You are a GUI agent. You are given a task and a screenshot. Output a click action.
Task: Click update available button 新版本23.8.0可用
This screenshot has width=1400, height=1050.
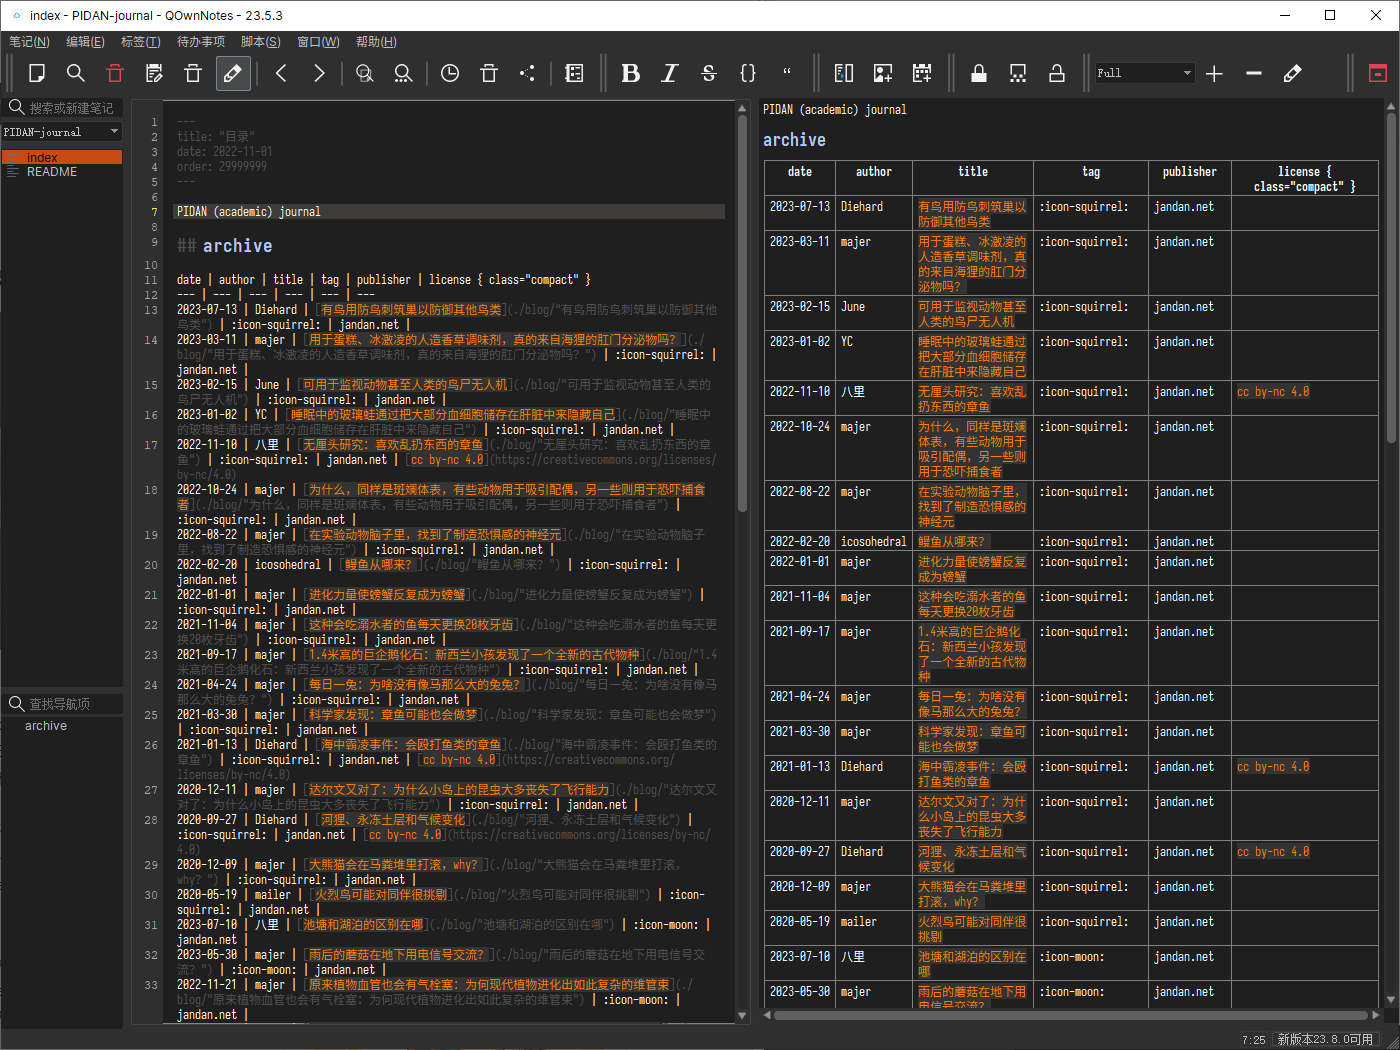pyautogui.click(x=1325, y=1039)
